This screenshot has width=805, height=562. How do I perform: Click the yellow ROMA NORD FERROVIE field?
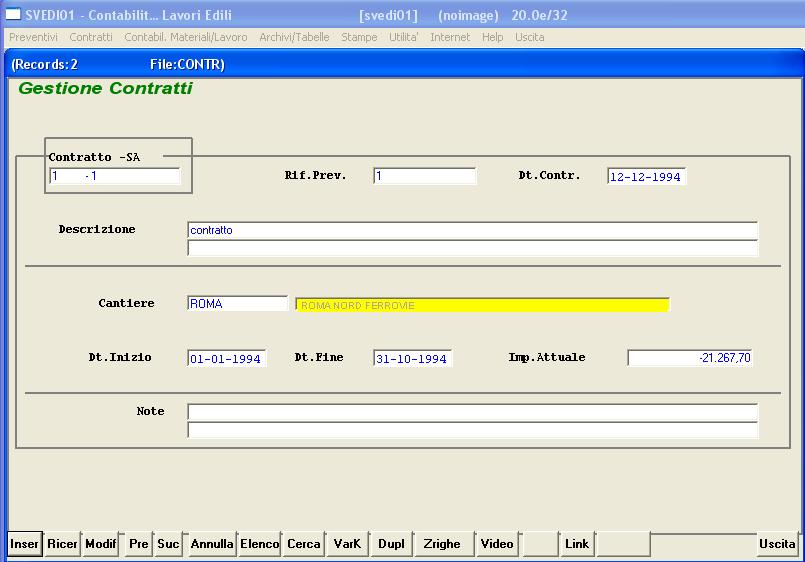point(483,305)
